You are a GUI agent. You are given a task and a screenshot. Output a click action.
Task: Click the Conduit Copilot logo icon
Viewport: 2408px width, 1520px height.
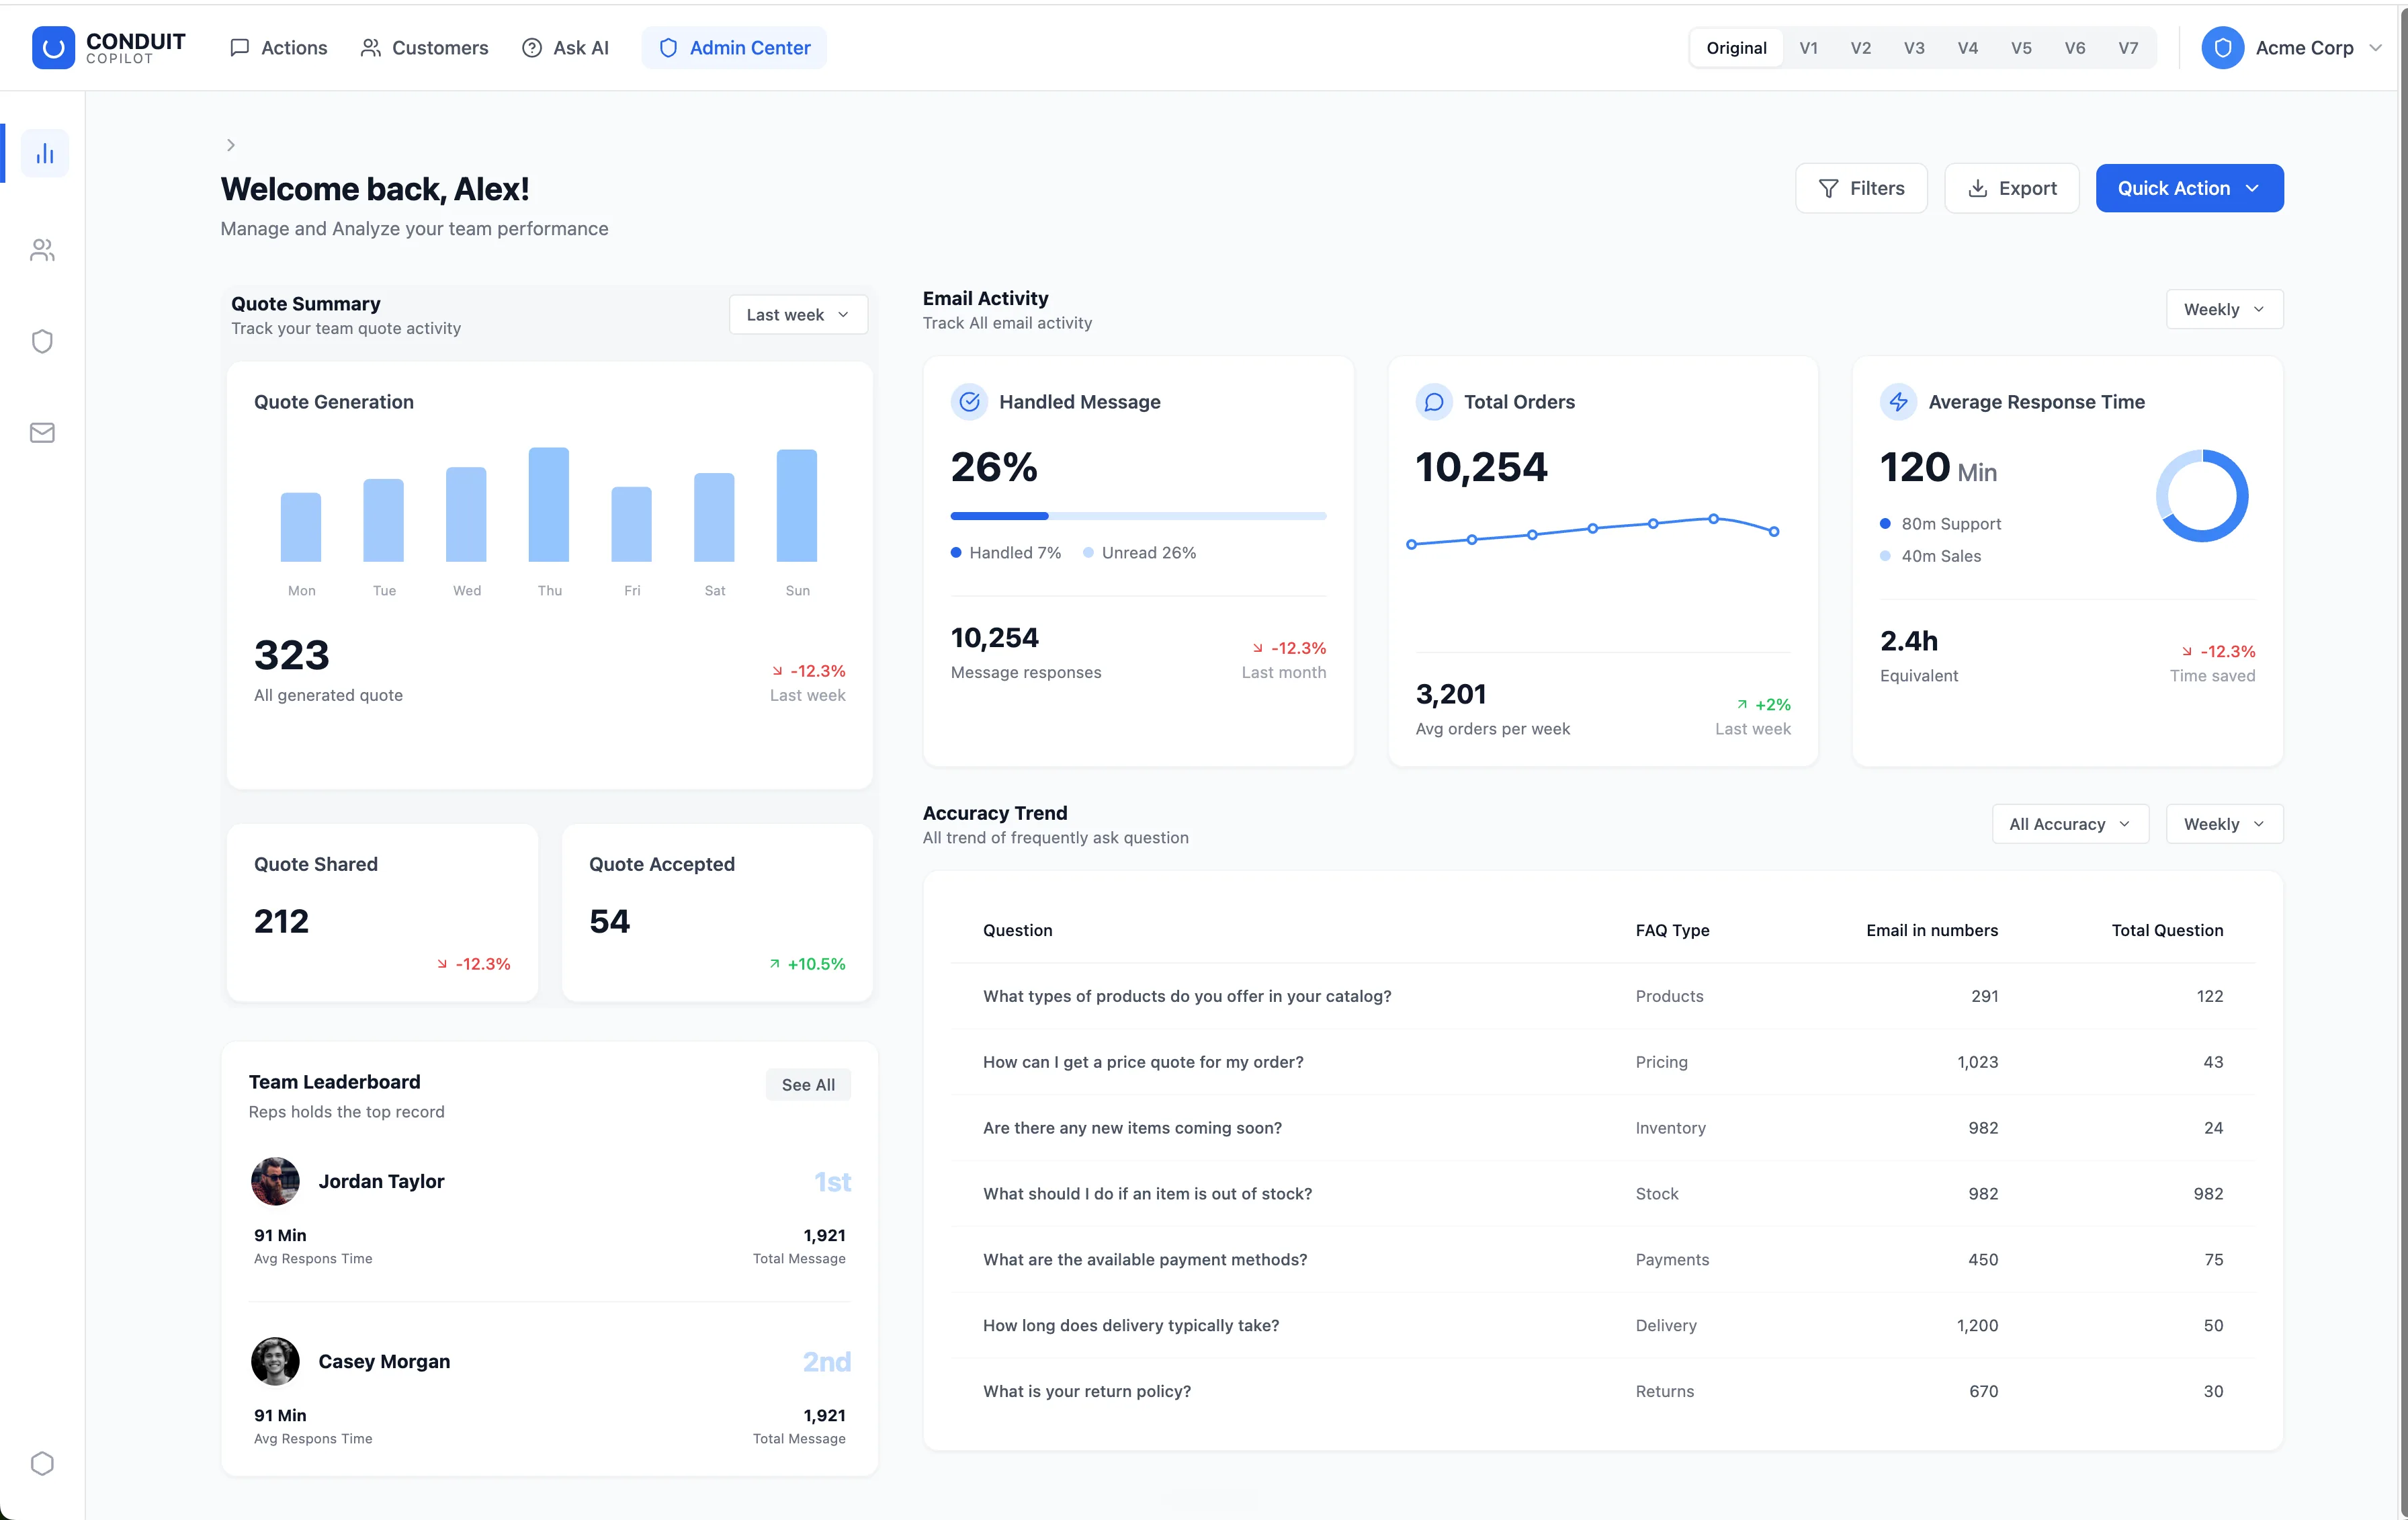[x=53, y=47]
